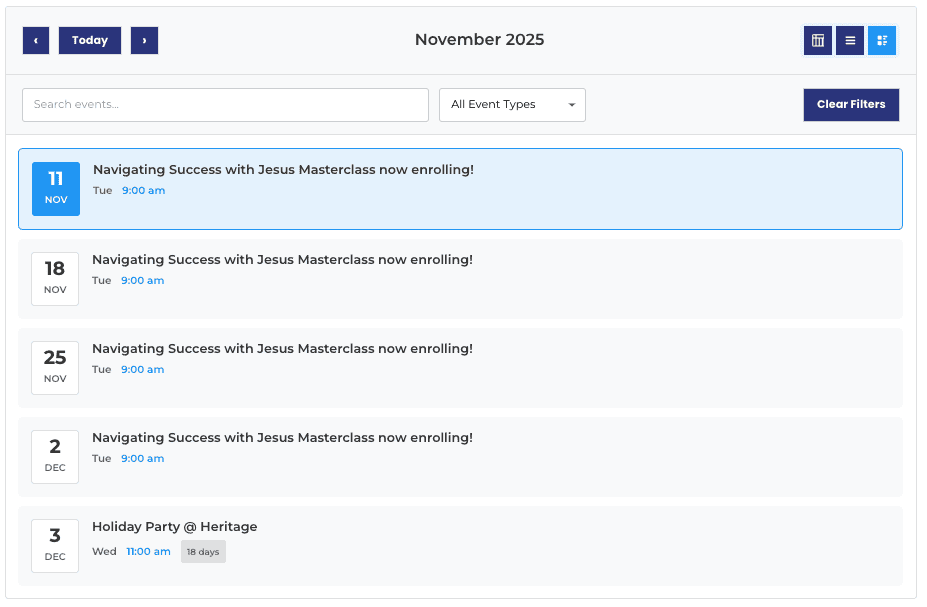The width and height of the screenshot is (927, 607).
Task: Go to the previous month arrow
Action: coord(36,41)
